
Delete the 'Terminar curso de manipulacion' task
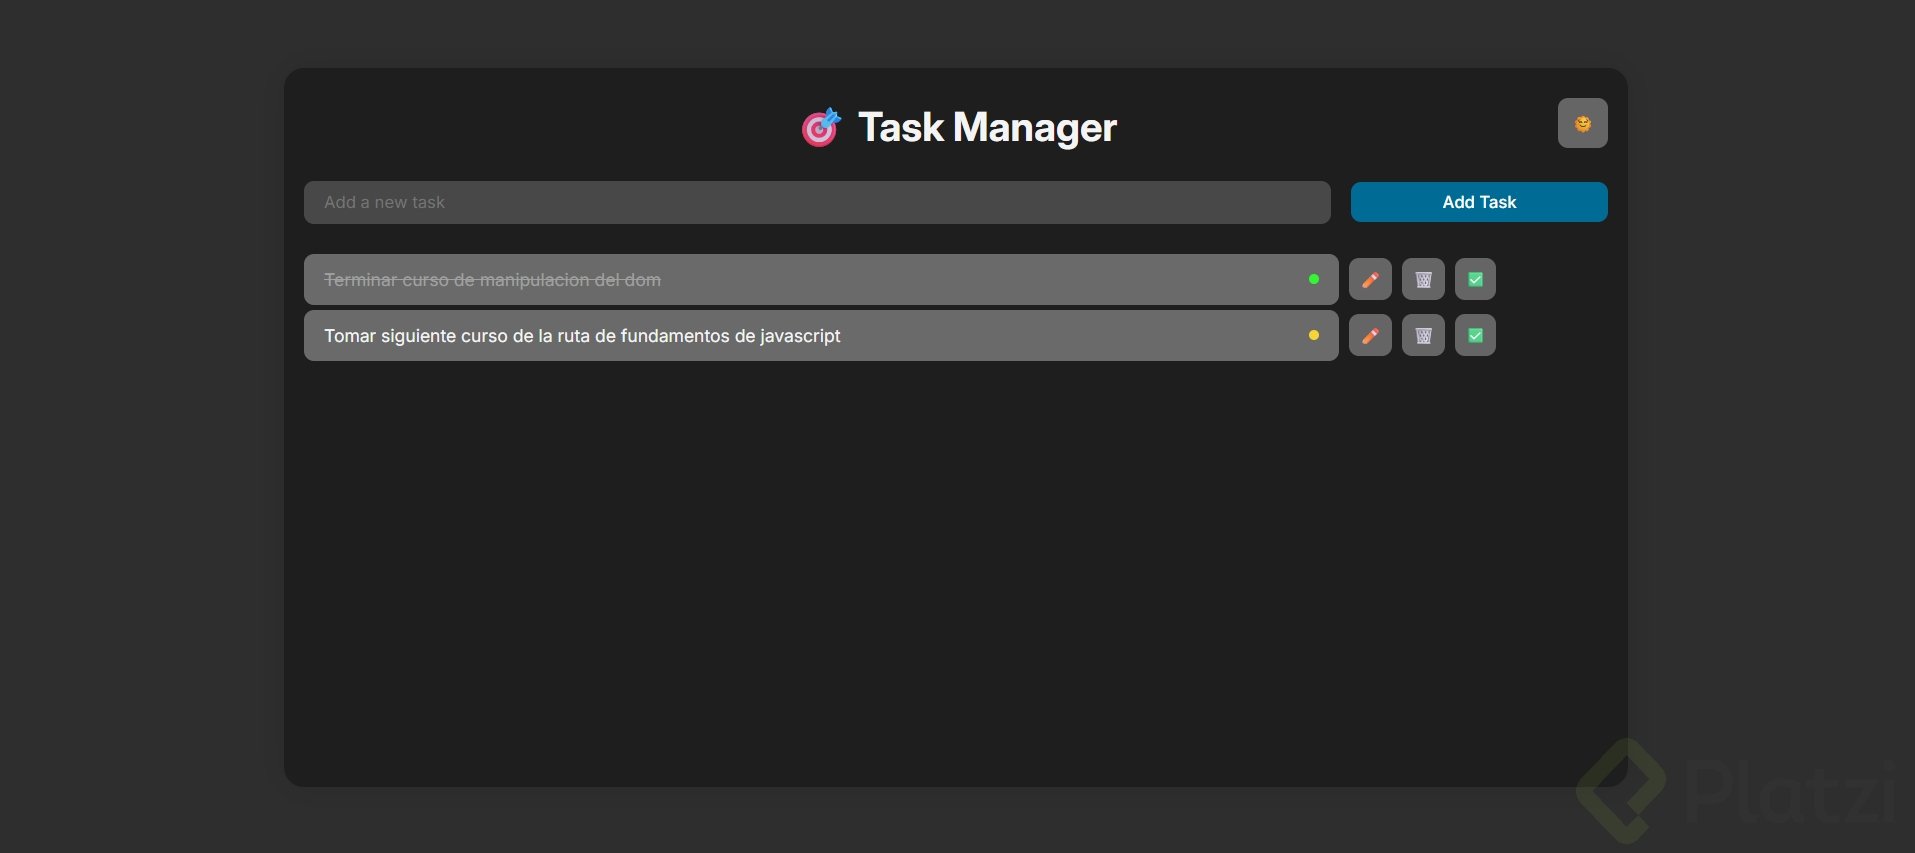[1423, 279]
